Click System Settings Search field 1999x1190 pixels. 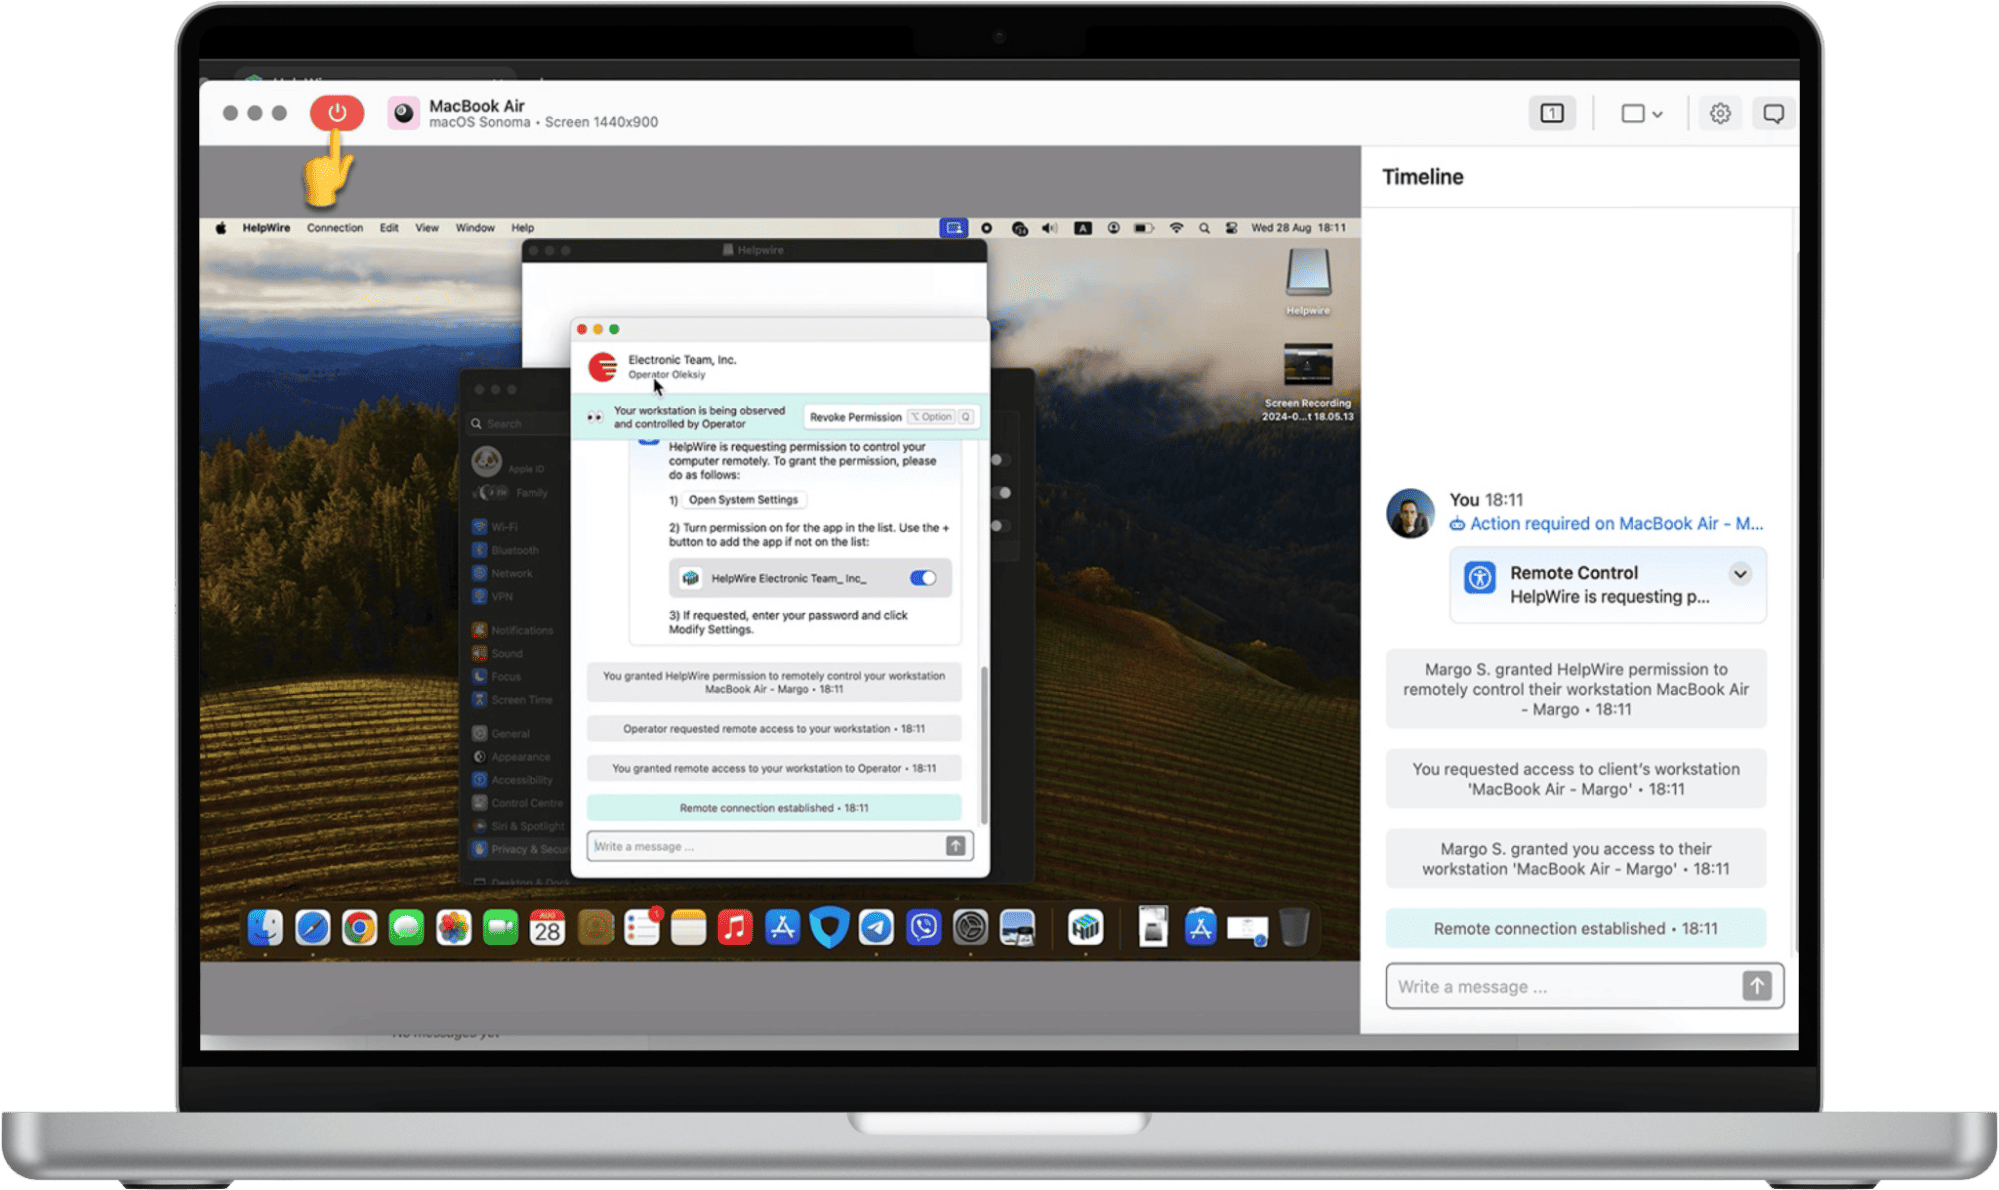[517, 423]
